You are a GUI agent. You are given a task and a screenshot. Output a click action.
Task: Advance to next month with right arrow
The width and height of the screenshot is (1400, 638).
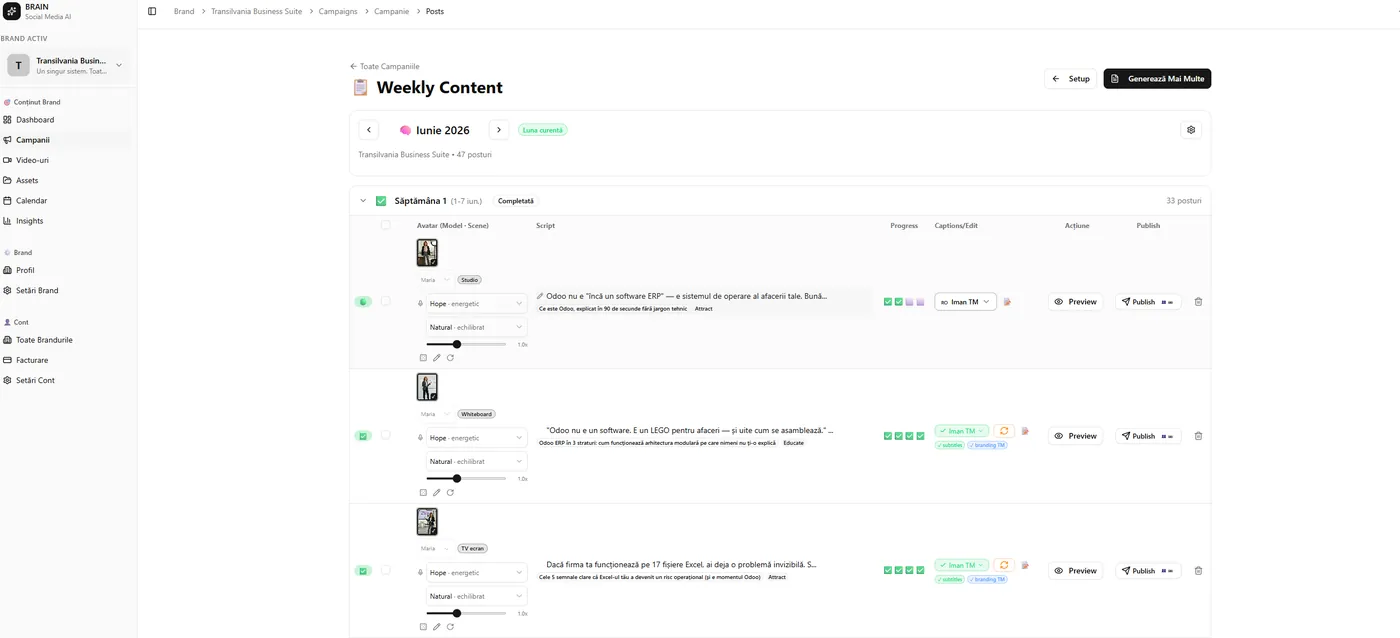pyautogui.click(x=499, y=130)
